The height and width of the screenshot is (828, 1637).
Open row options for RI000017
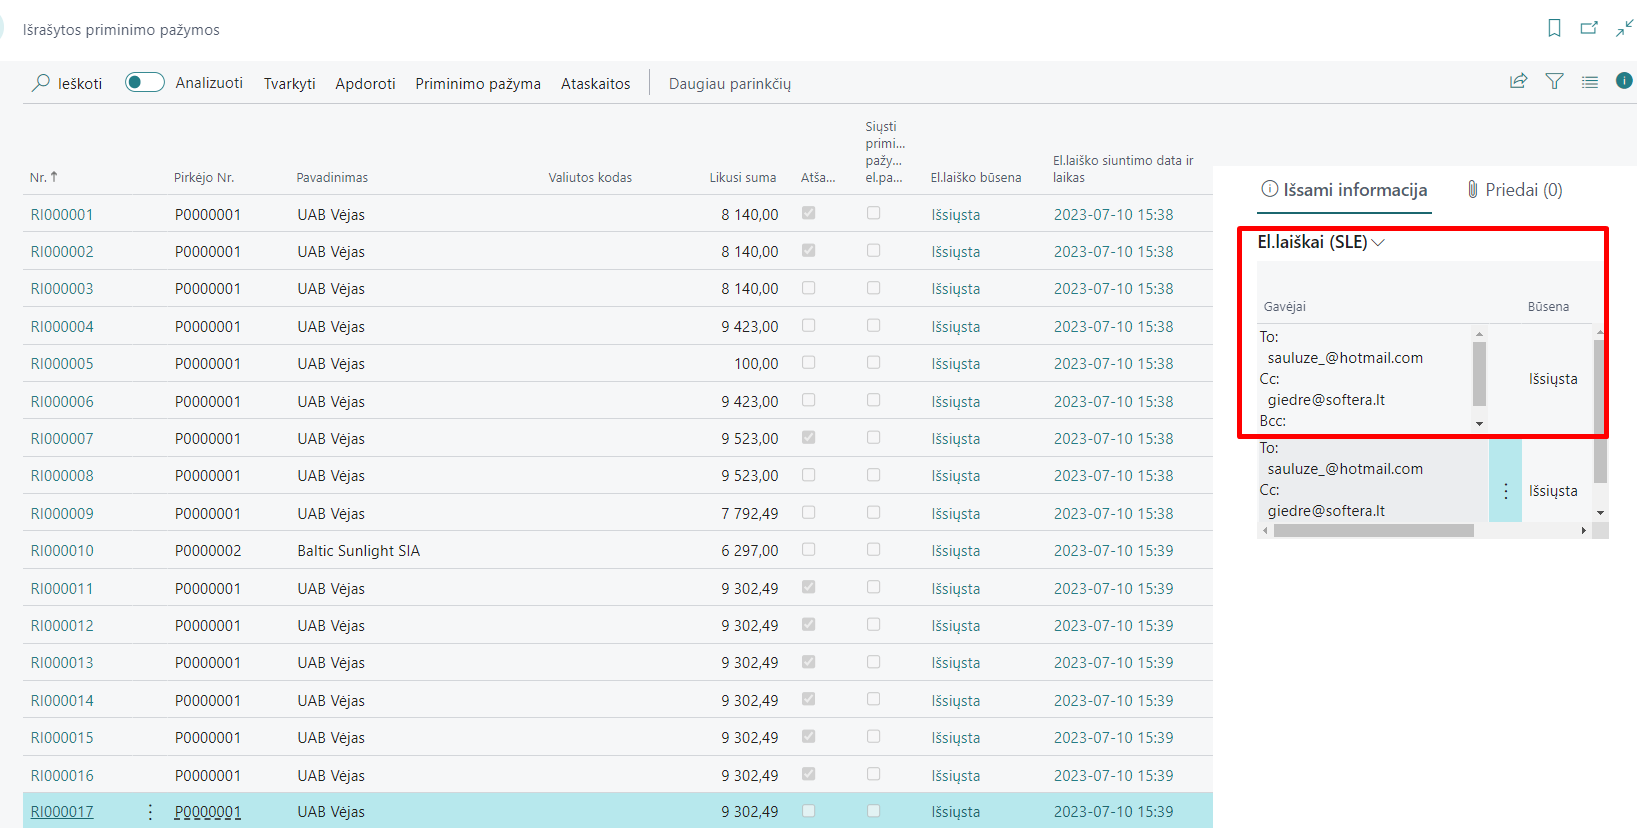click(150, 812)
